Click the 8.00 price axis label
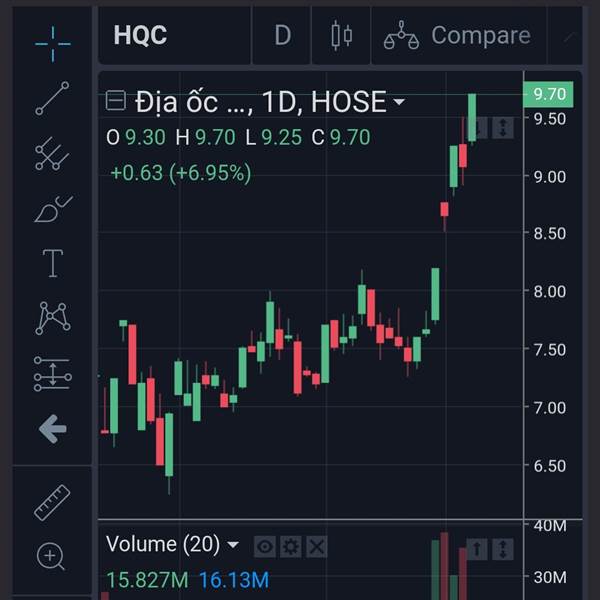This screenshot has width=600, height=600. click(x=549, y=292)
